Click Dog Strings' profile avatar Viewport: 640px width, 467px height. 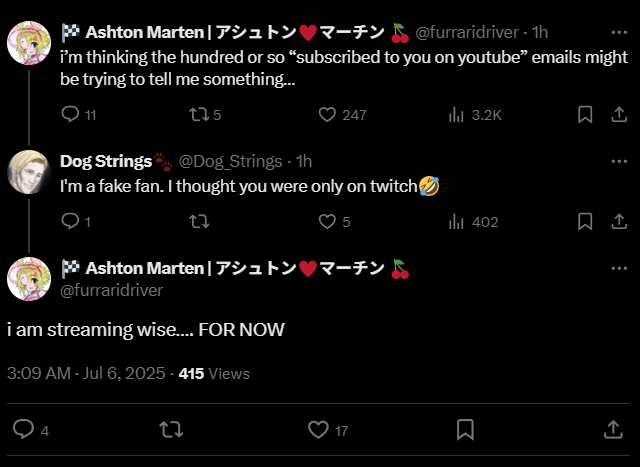point(28,172)
